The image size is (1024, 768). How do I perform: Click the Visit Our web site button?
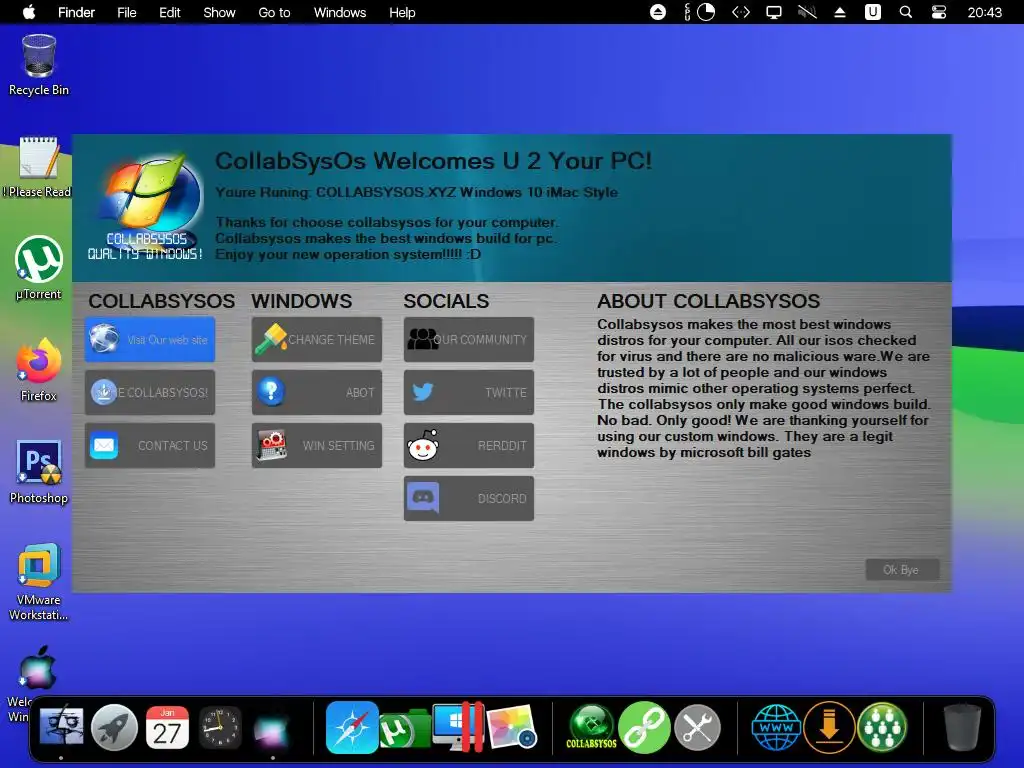(x=150, y=340)
